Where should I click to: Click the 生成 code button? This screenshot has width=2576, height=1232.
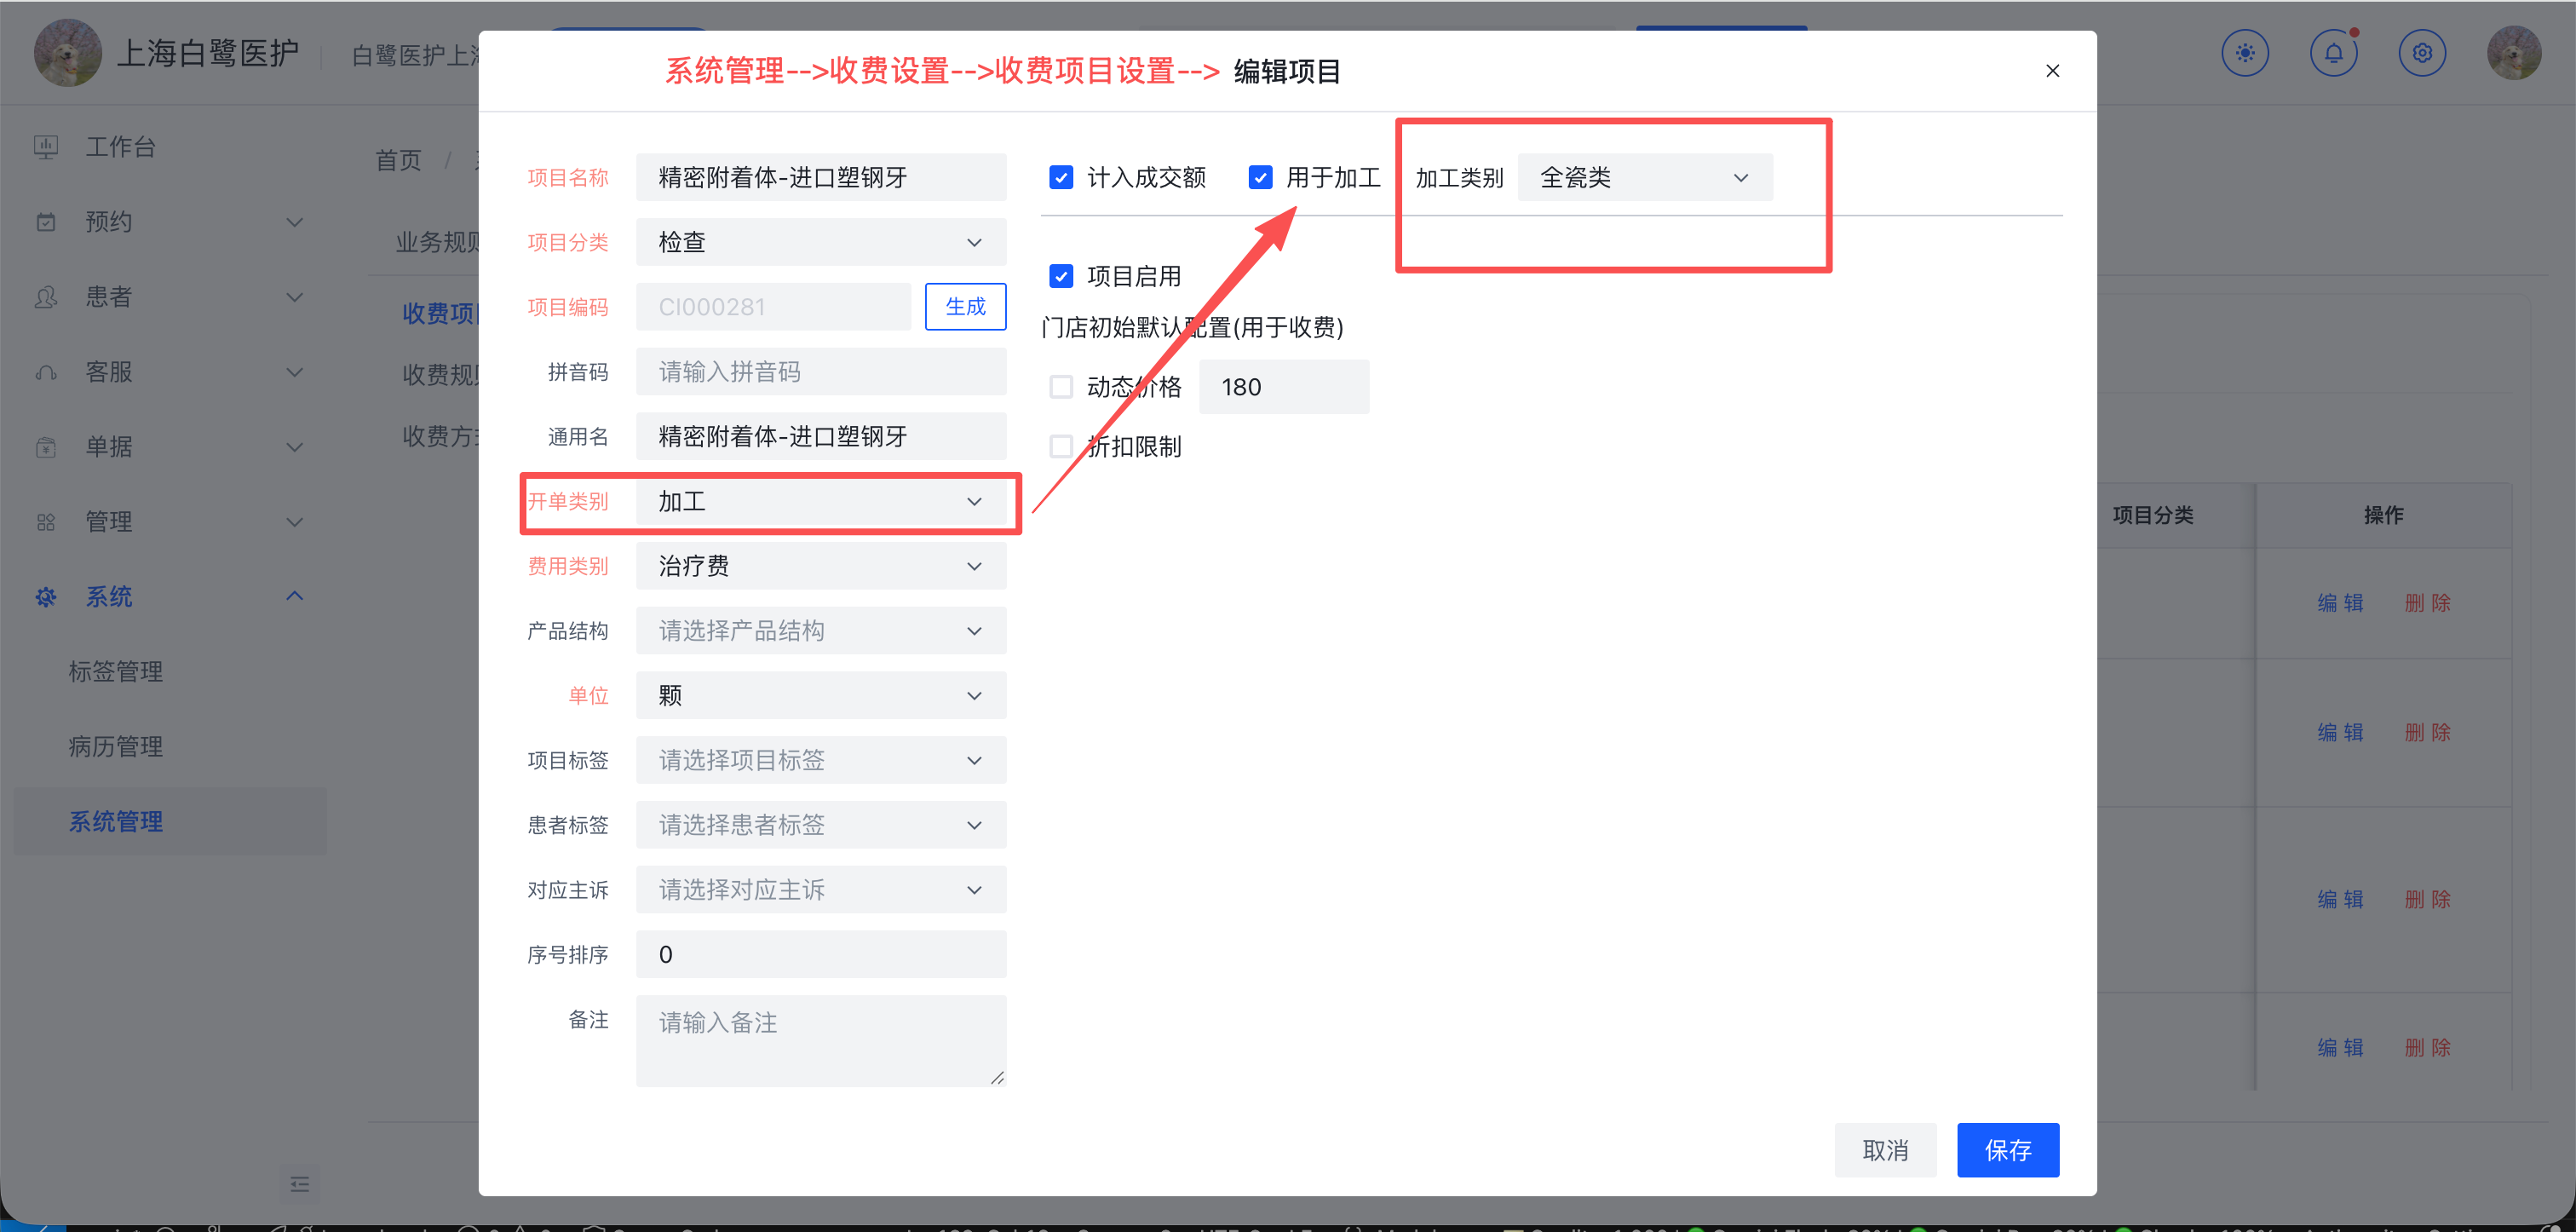965,307
